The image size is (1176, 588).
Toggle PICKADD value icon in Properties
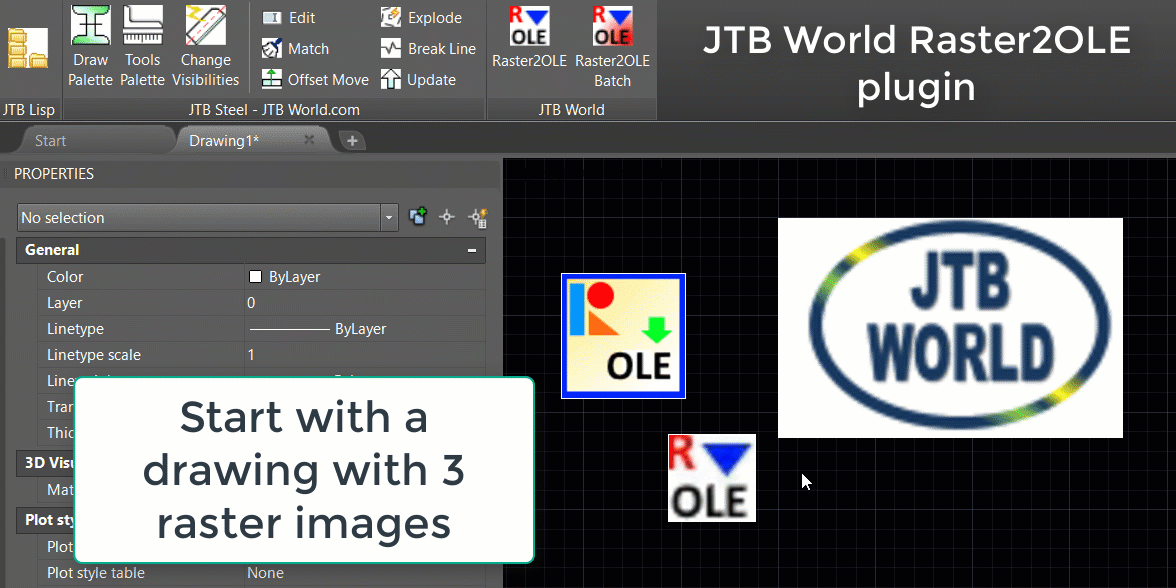click(417, 218)
